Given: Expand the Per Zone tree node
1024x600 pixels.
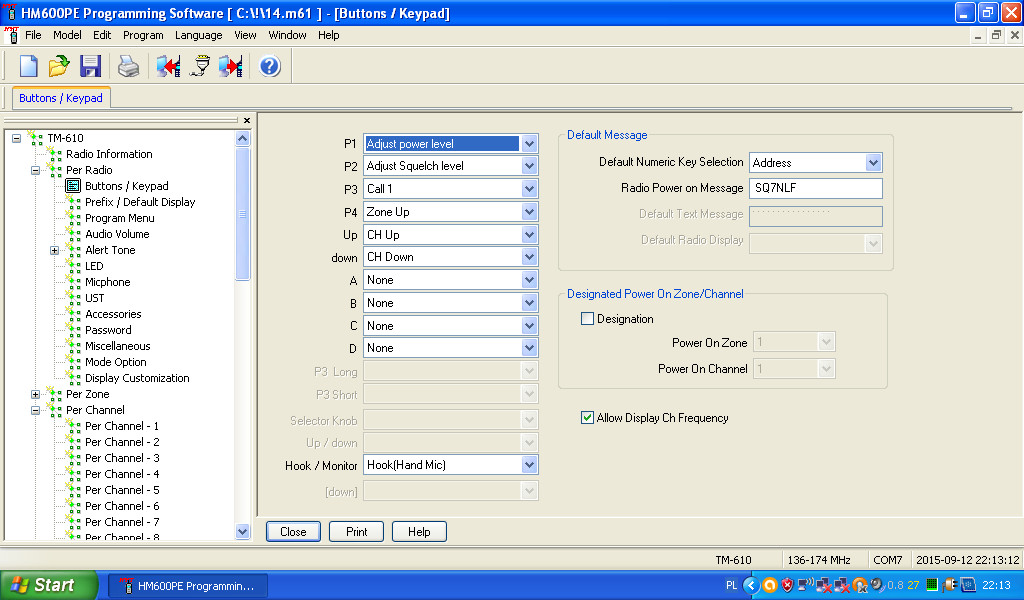Looking at the screenshot, I should 35,394.
